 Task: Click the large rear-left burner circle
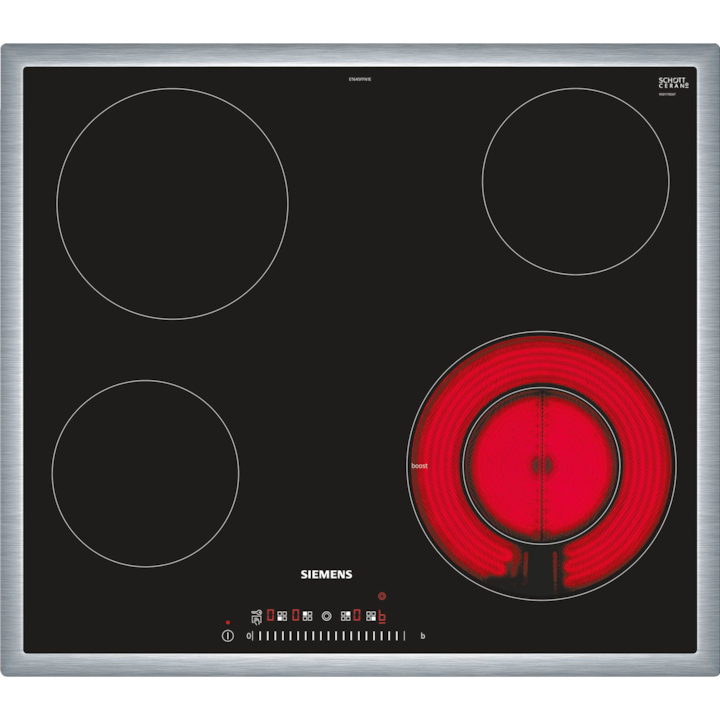pyautogui.click(x=172, y=204)
